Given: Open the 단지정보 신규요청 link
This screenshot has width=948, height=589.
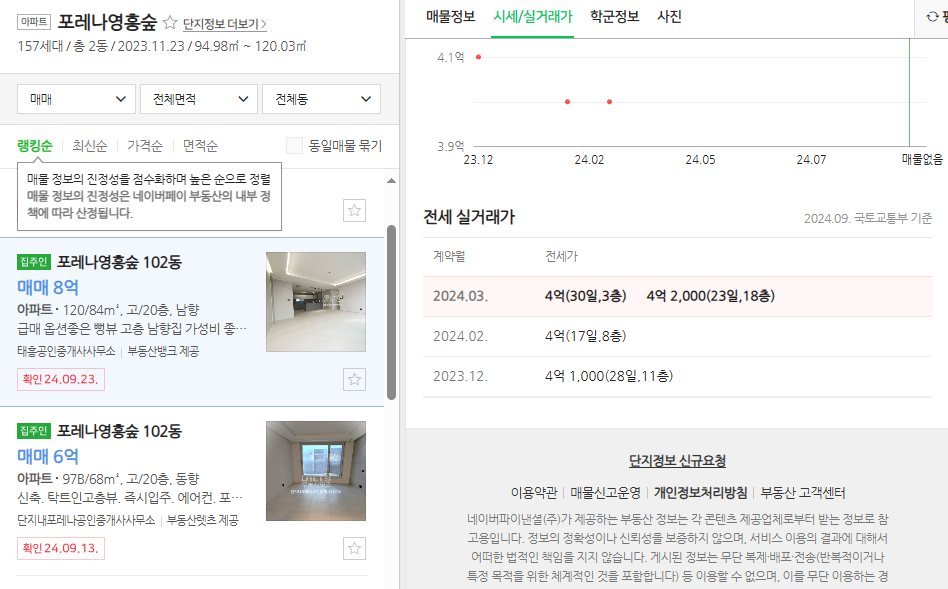Looking at the screenshot, I should 677,461.
